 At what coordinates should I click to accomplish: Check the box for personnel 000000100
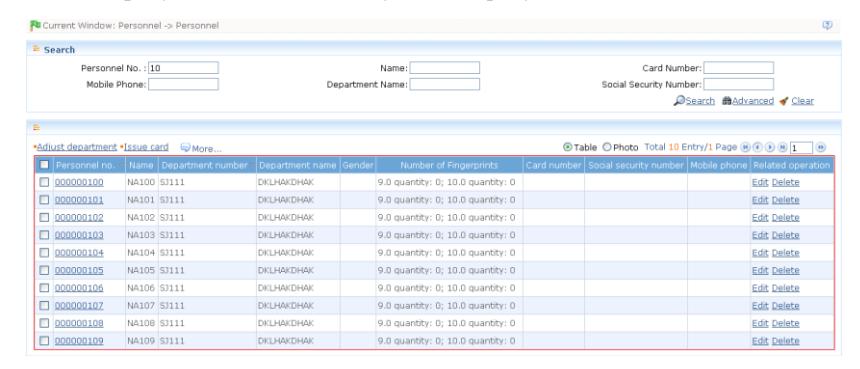44,182
